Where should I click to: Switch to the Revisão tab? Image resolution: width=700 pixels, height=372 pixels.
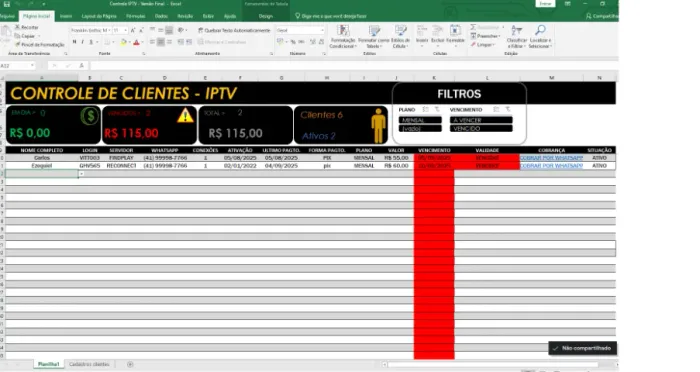click(185, 16)
